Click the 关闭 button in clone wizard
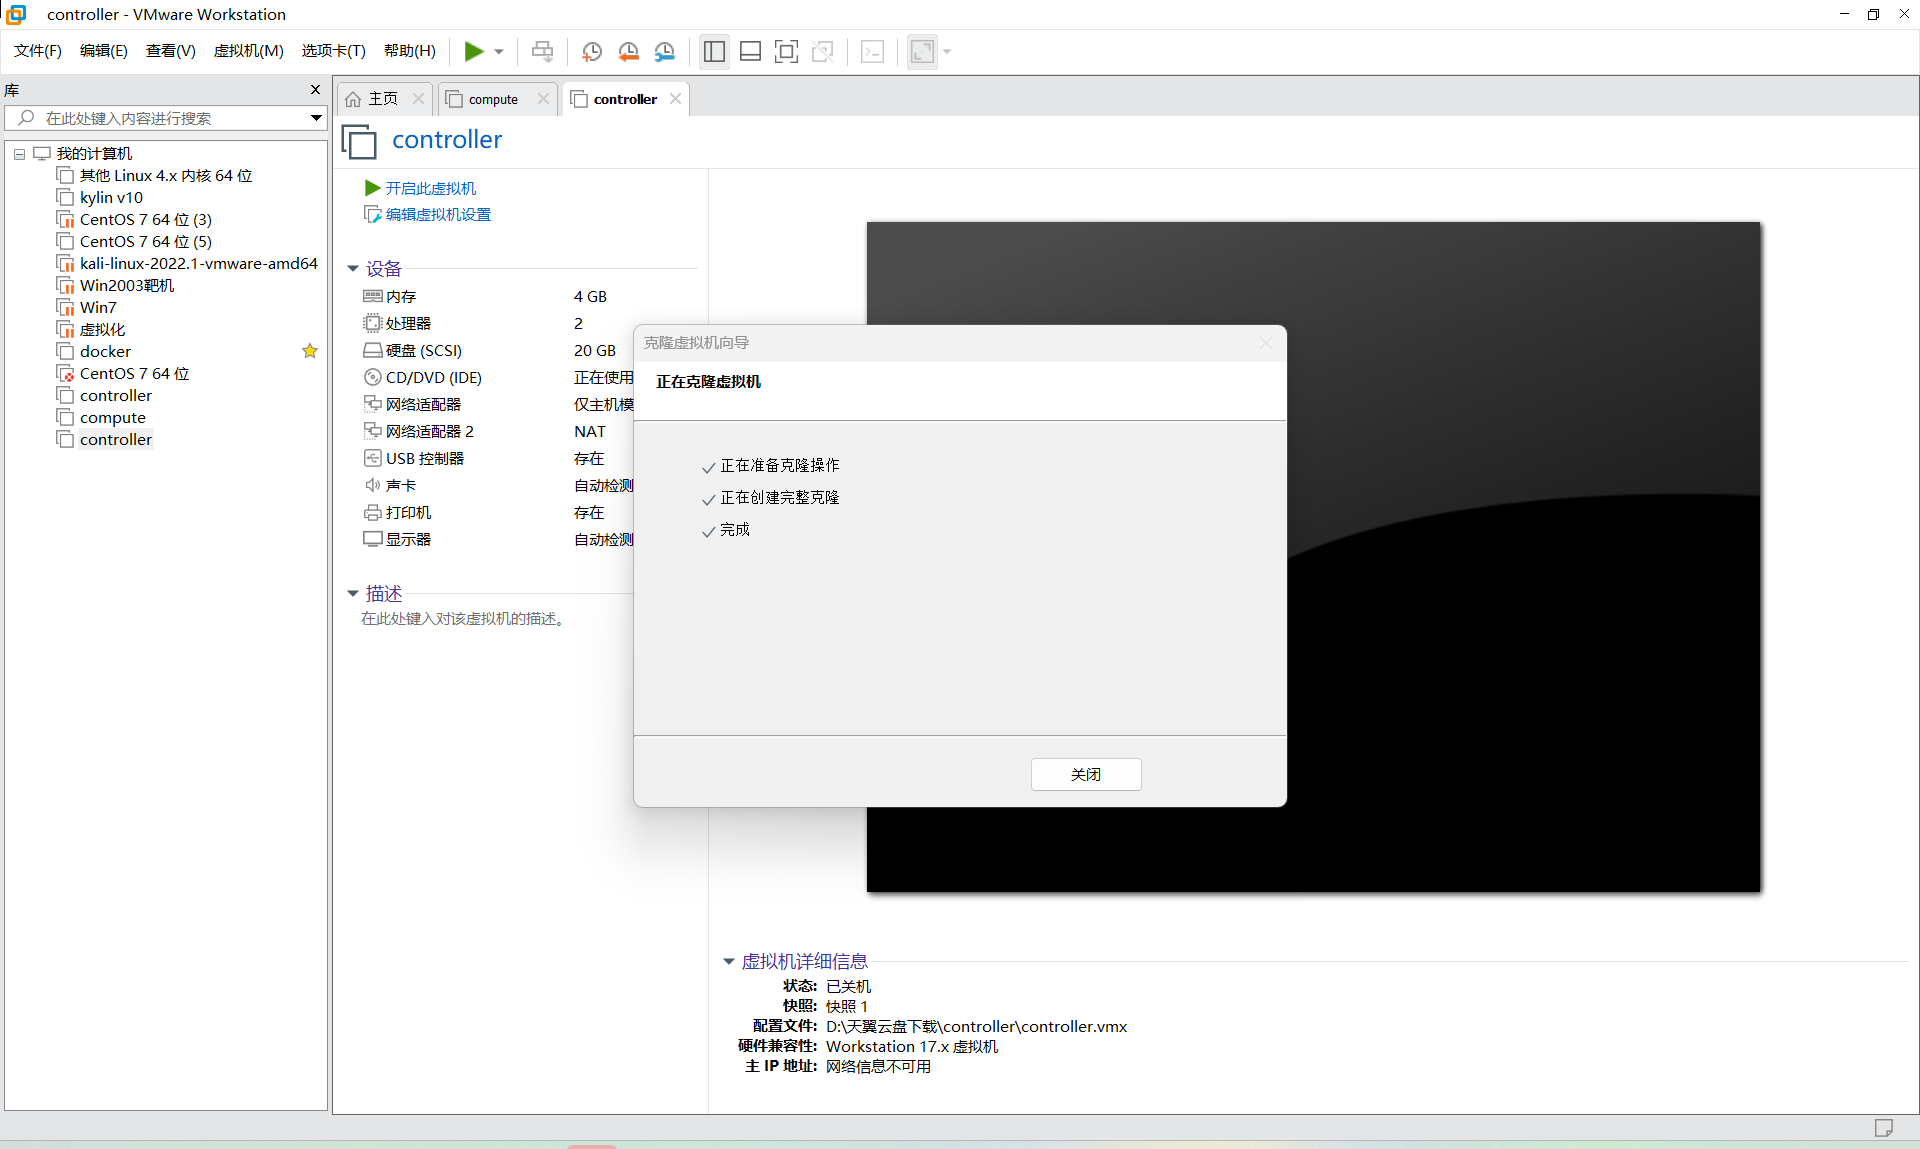This screenshot has height=1149, width=1920. 1085,774
